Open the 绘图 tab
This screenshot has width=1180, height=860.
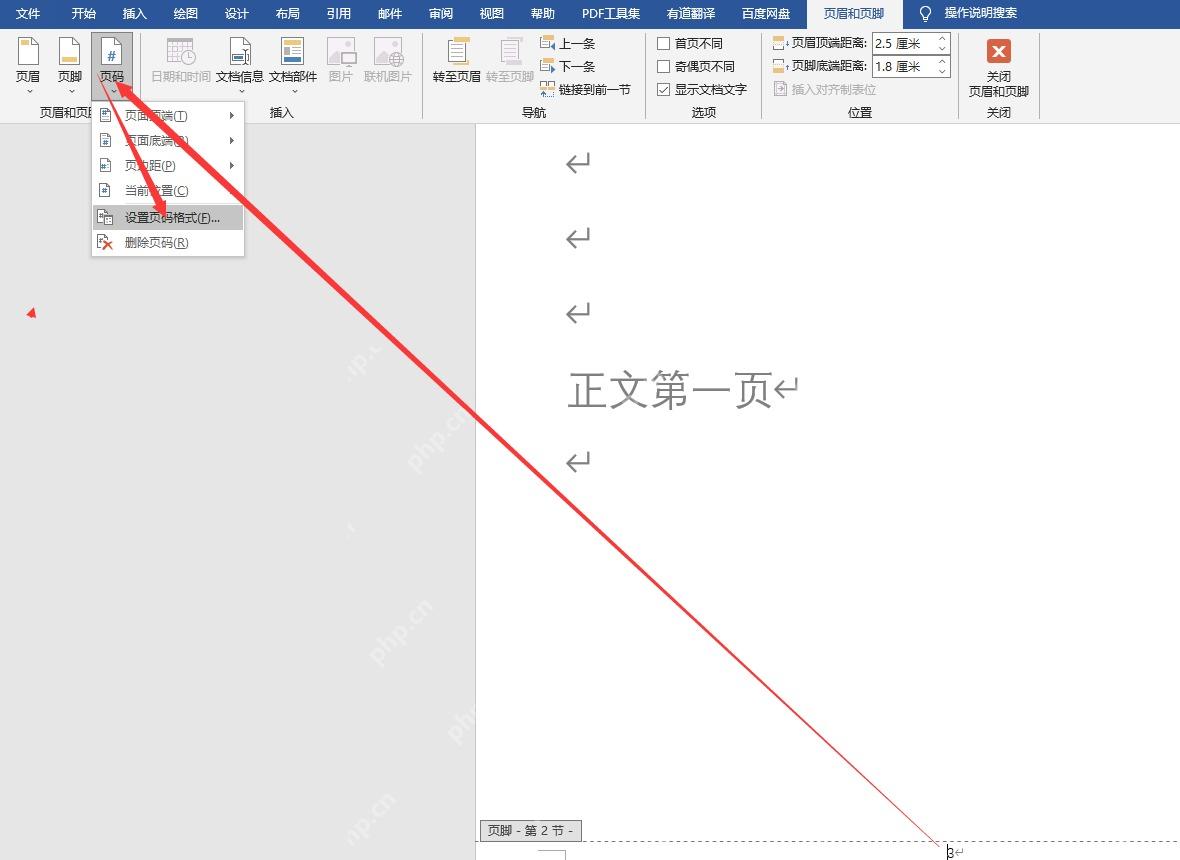coord(186,14)
